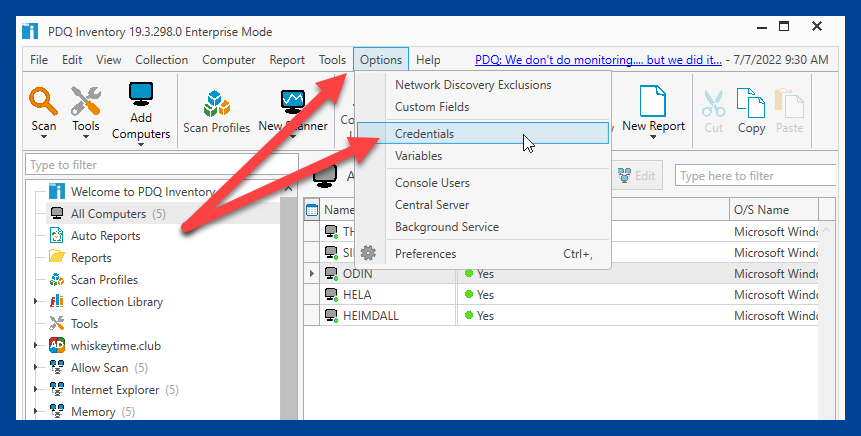The image size is (861, 436).
Task: Open the Edit menu
Action: click(72, 60)
